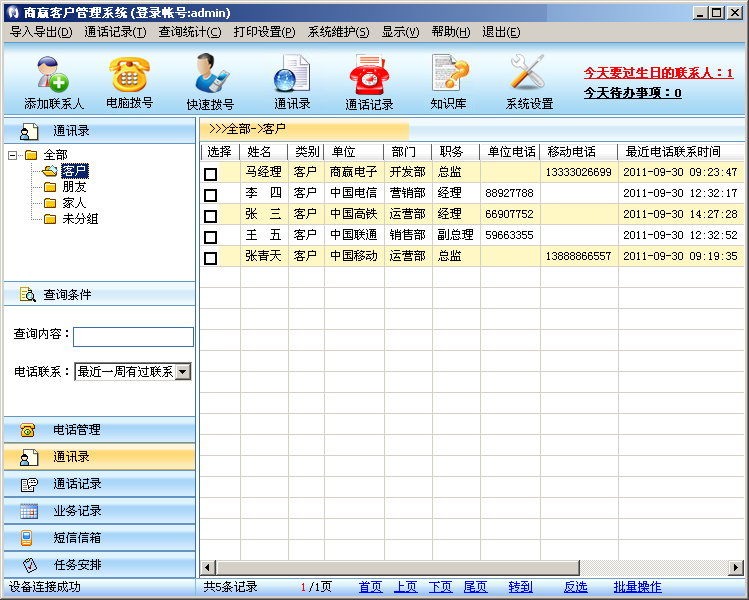Select the 朋友 group in tree
The width and height of the screenshot is (749, 600).
coord(74,187)
